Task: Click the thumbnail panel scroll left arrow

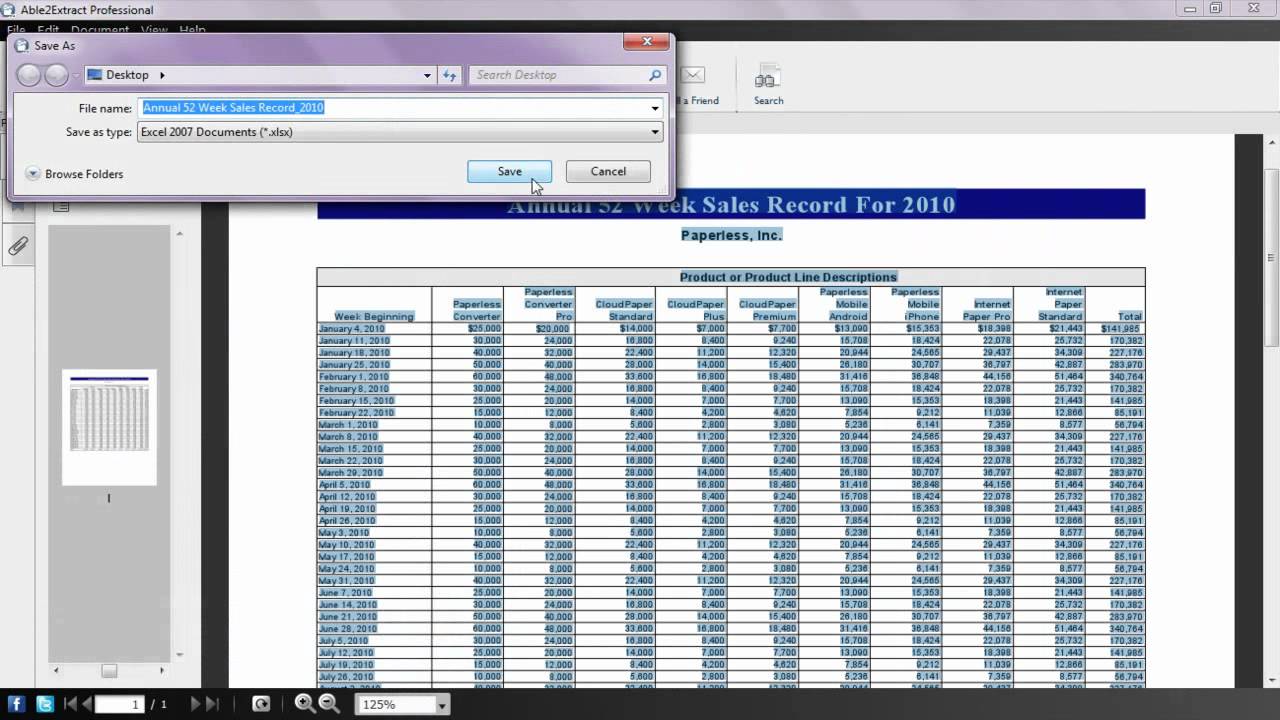Action: (x=56, y=670)
